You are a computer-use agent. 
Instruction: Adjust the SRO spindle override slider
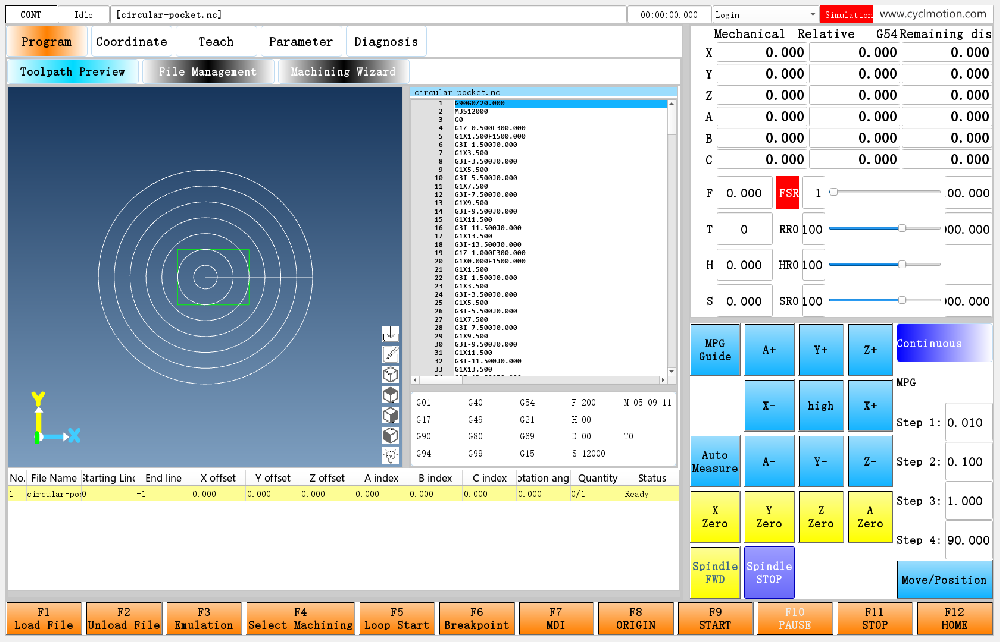[x=885, y=300]
